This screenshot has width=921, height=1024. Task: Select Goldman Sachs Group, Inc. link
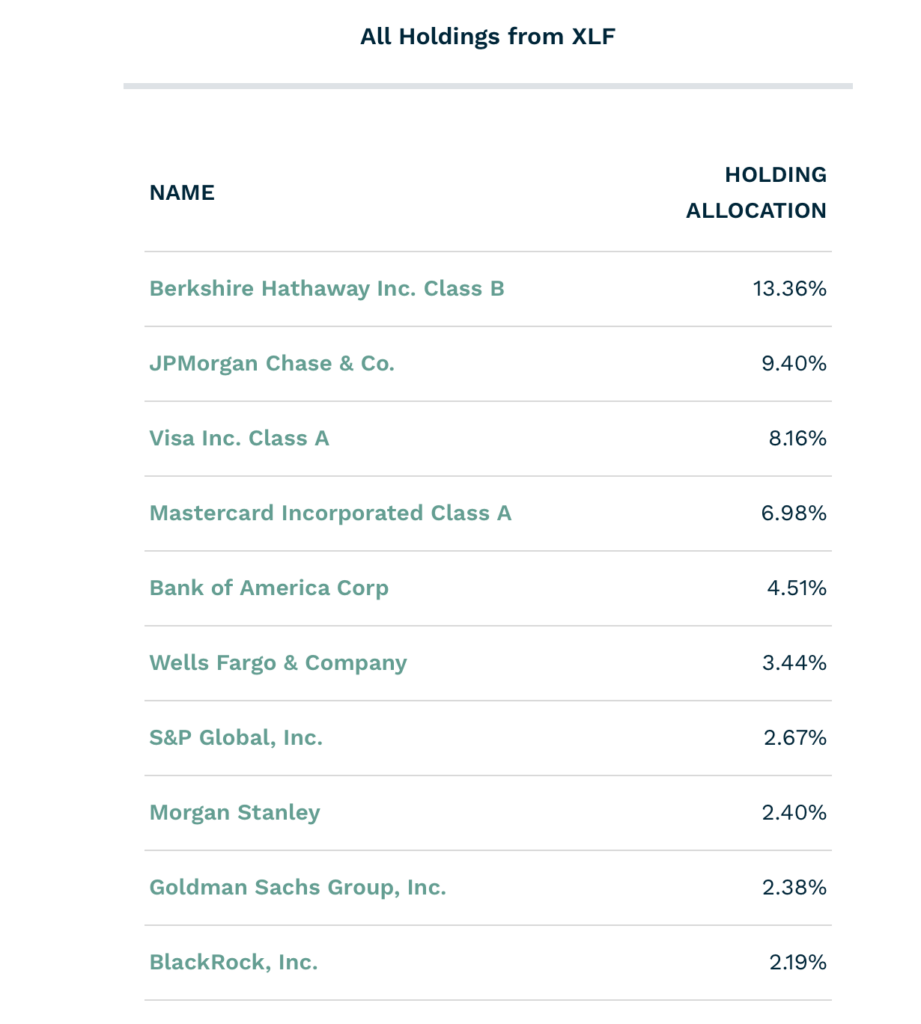[x=297, y=888]
